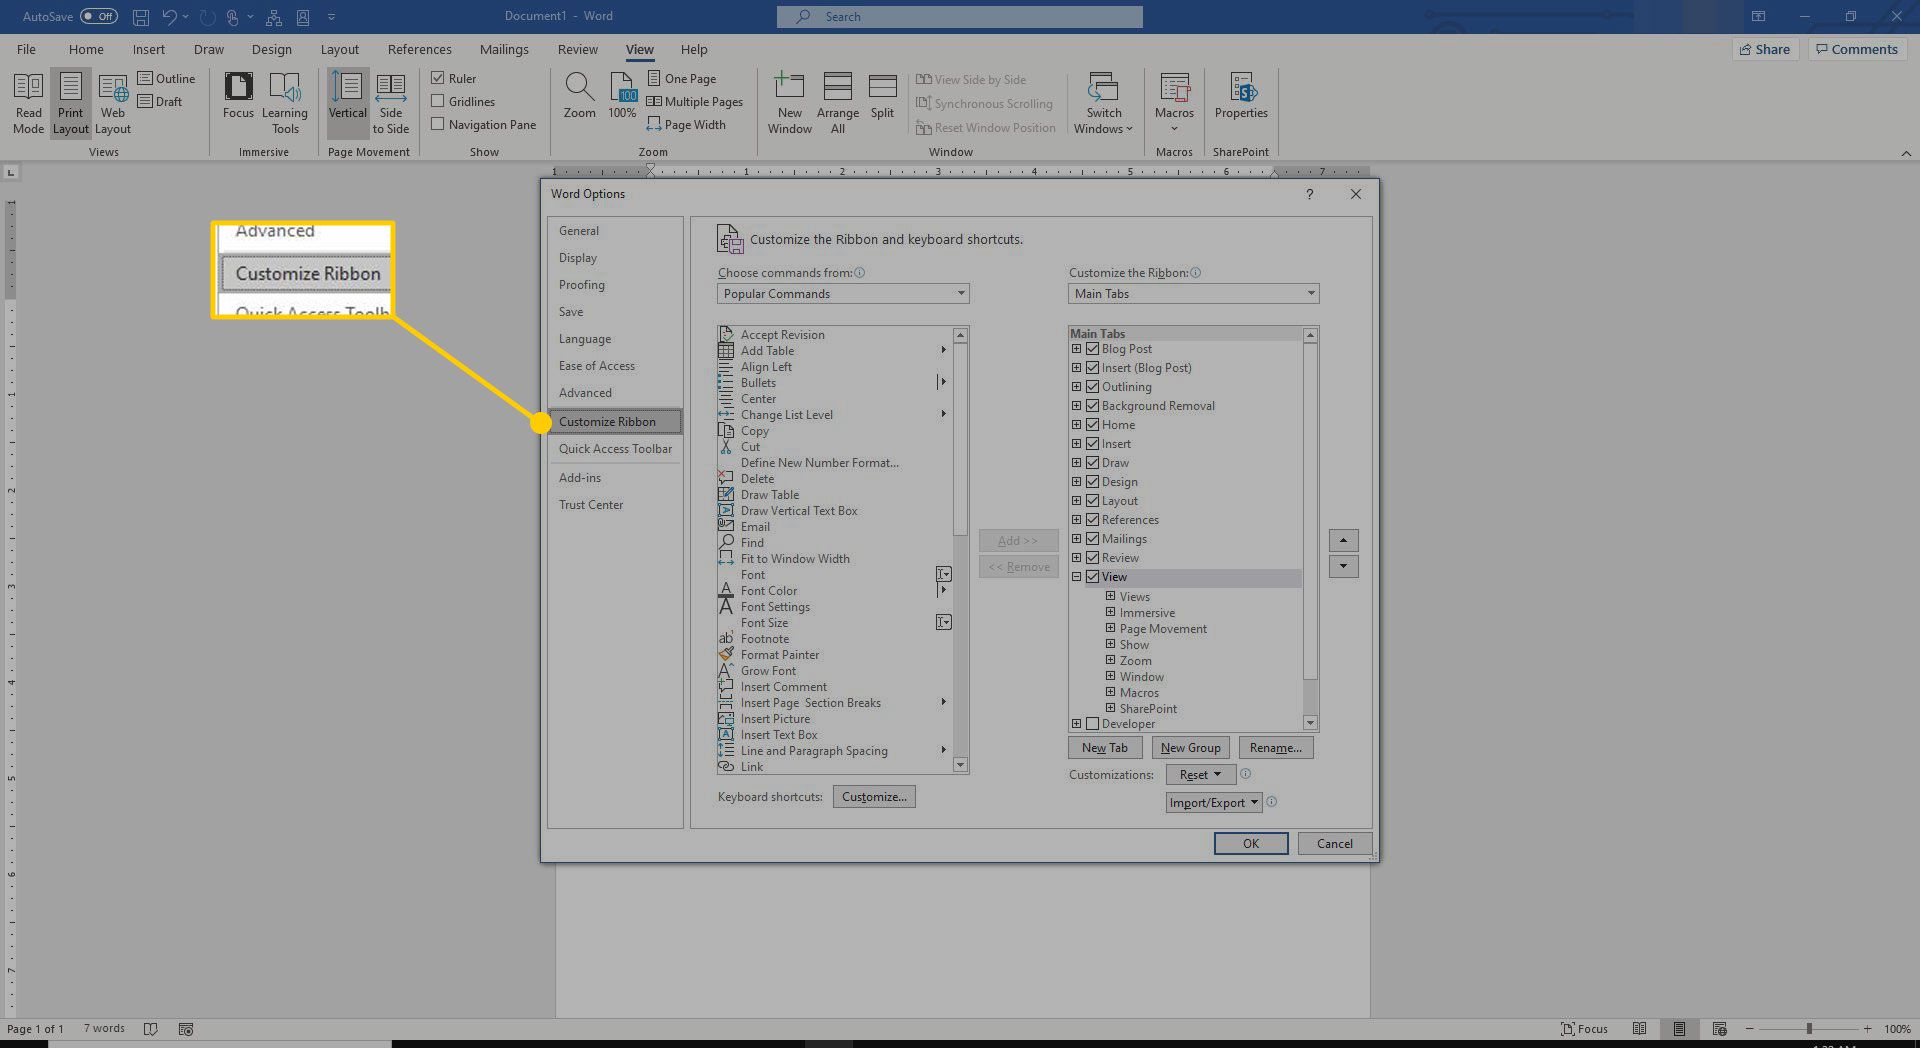Select Quick Access Toolbar category
Viewport: 1920px width, 1048px height.
point(615,449)
